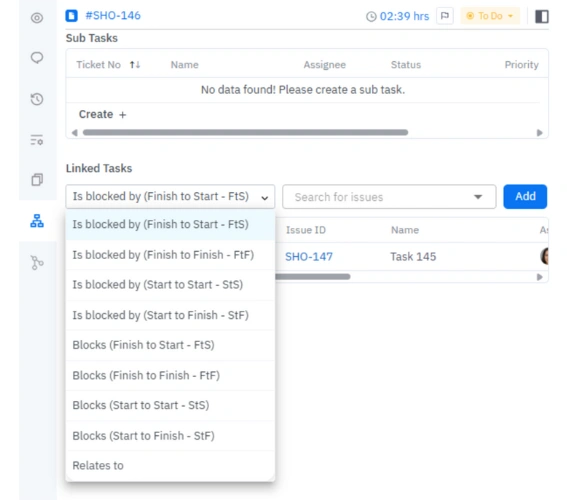Open the git branch icon in sidebar
Screen dimensions: 567x500
(37, 262)
